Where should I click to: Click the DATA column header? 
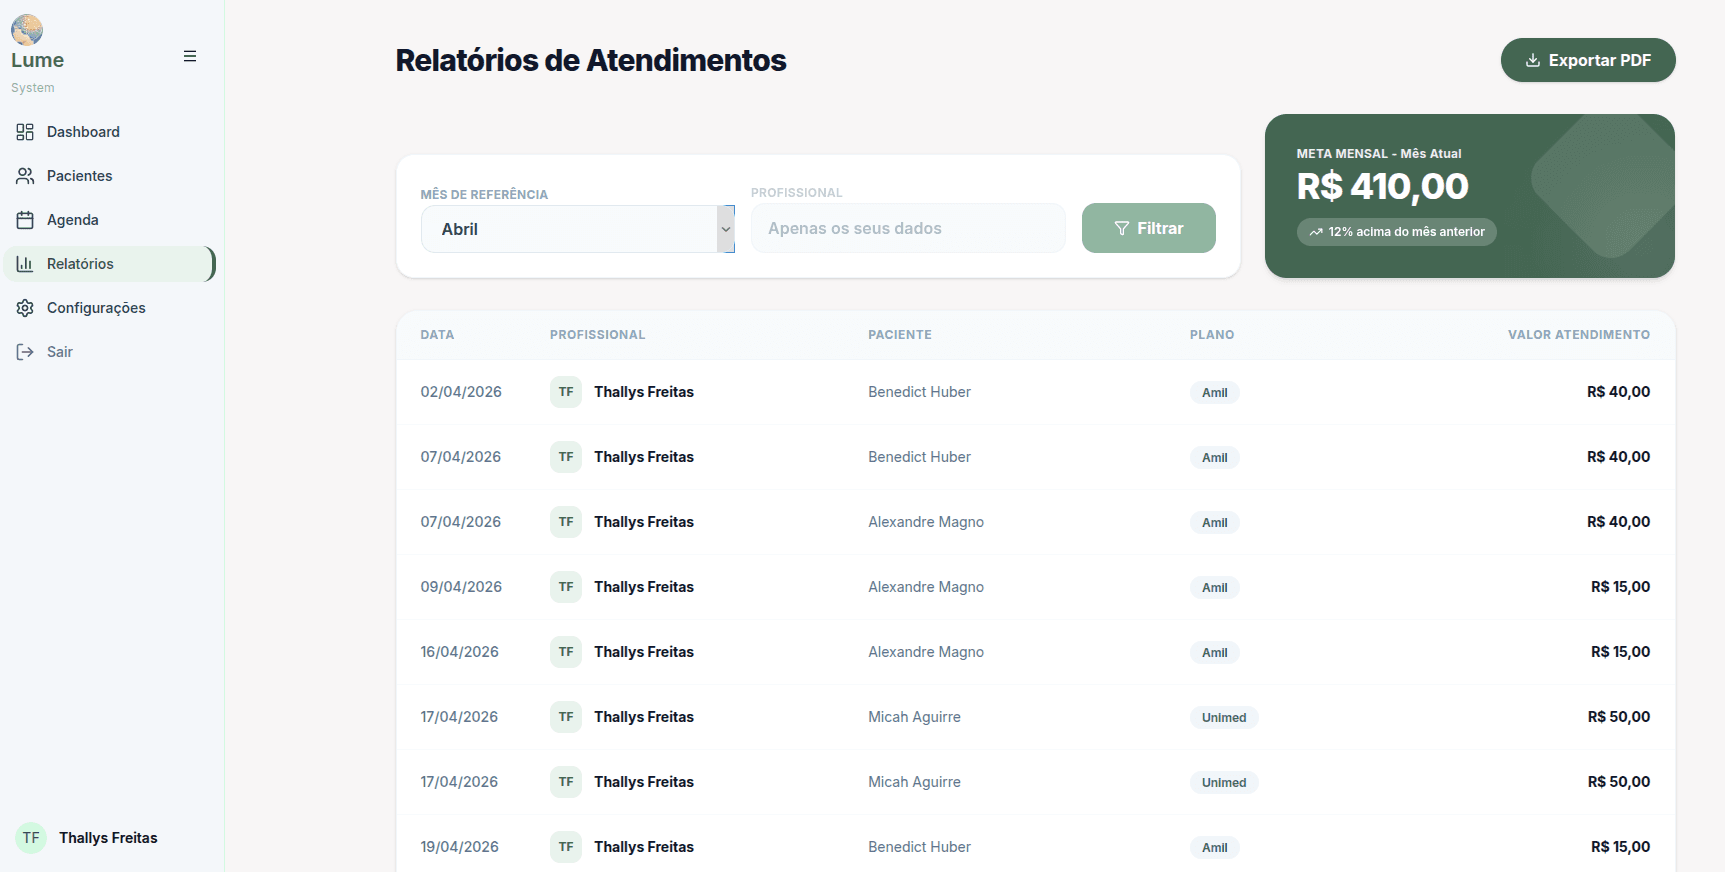click(x=437, y=335)
